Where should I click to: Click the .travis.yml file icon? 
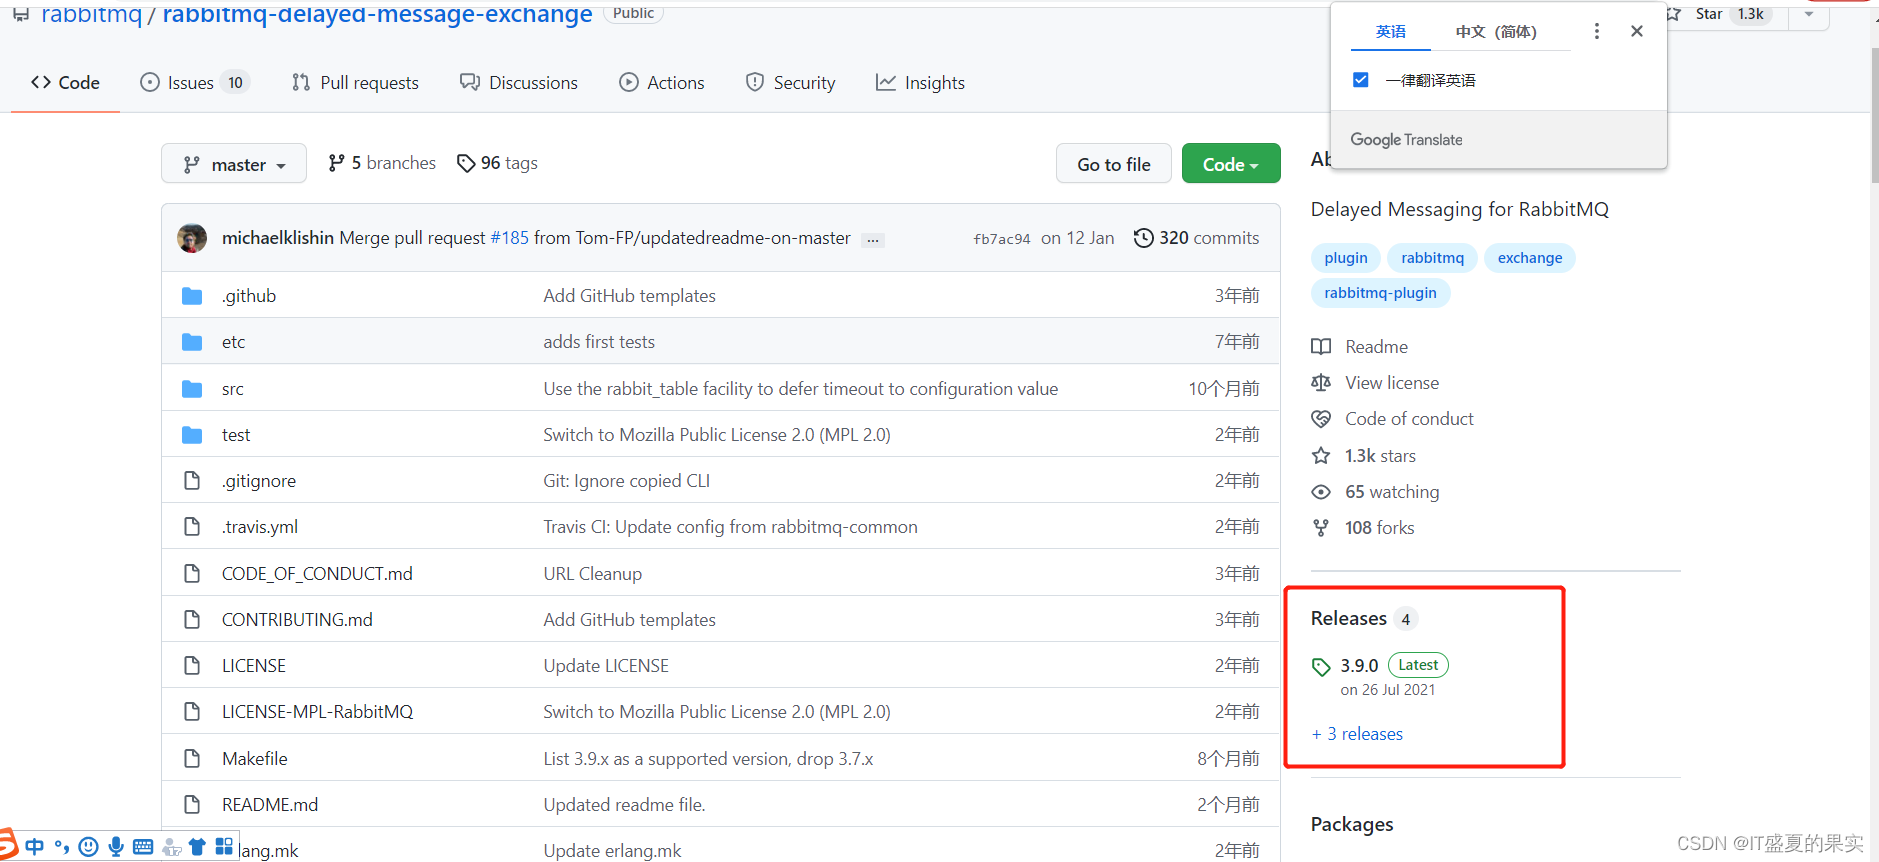tap(192, 527)
